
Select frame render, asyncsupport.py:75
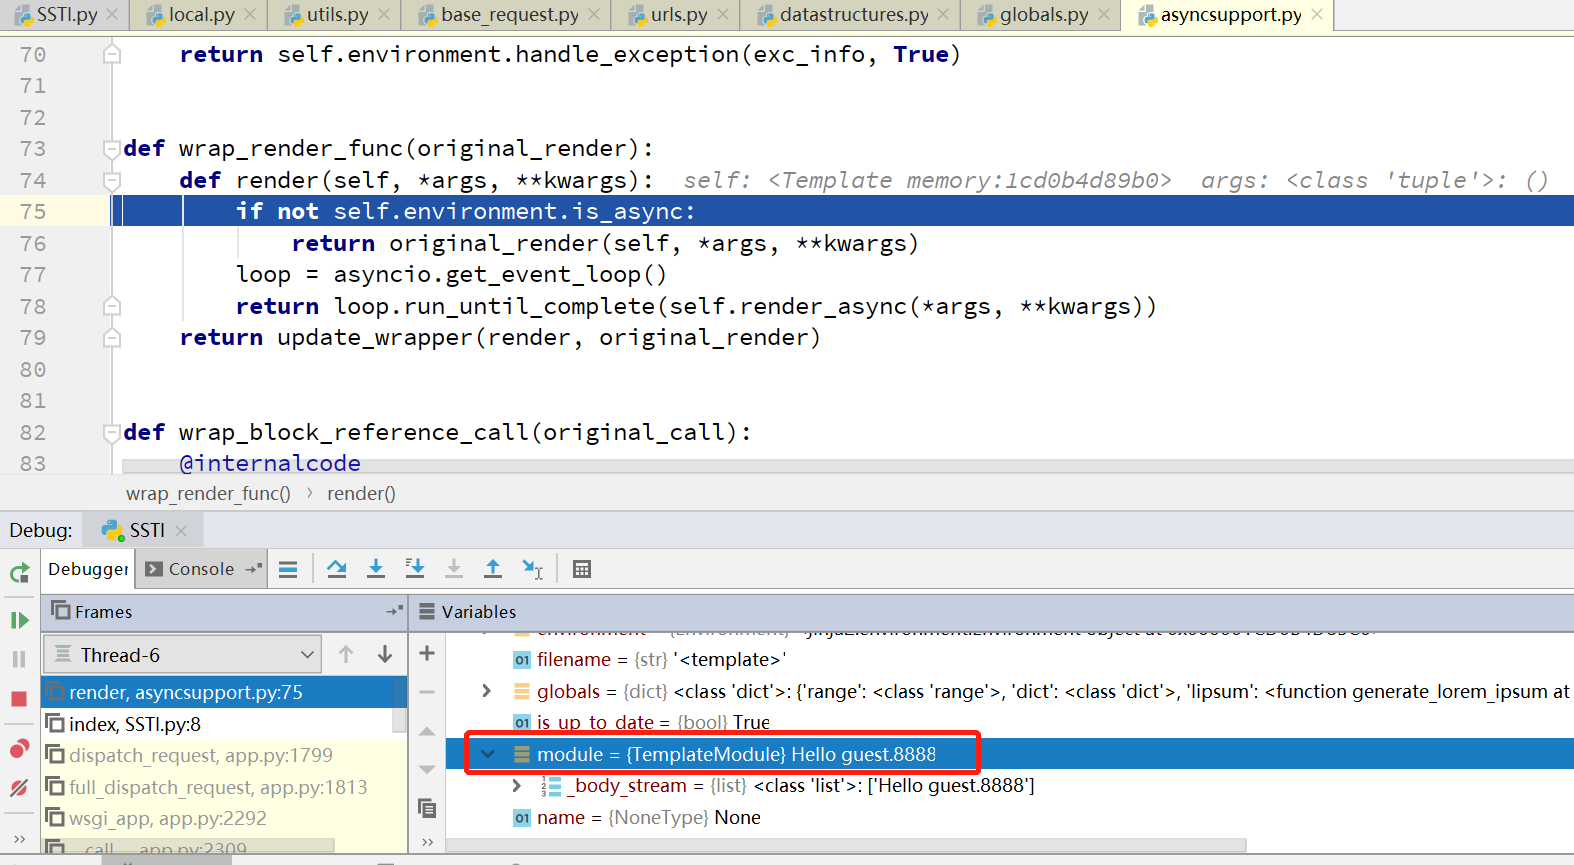[224, 692]
